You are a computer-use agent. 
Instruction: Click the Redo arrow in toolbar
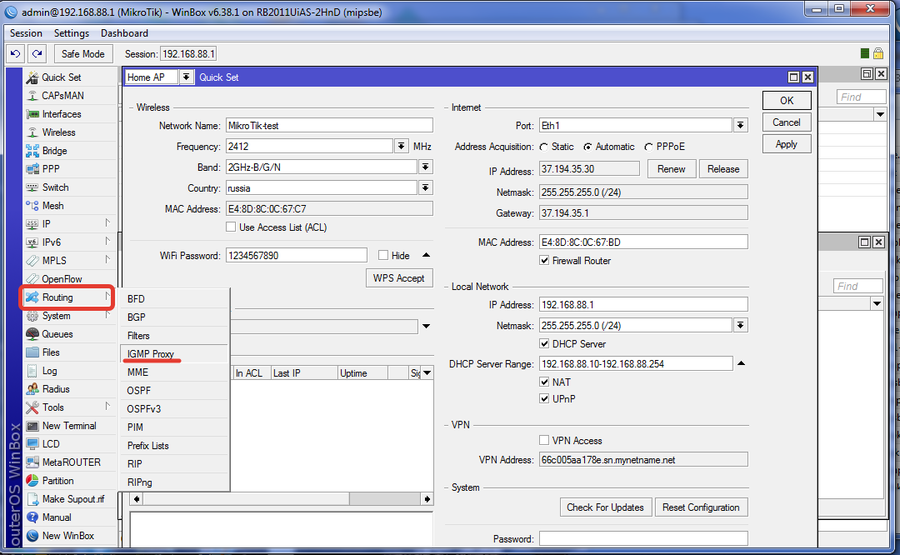(x=37, y=54)
